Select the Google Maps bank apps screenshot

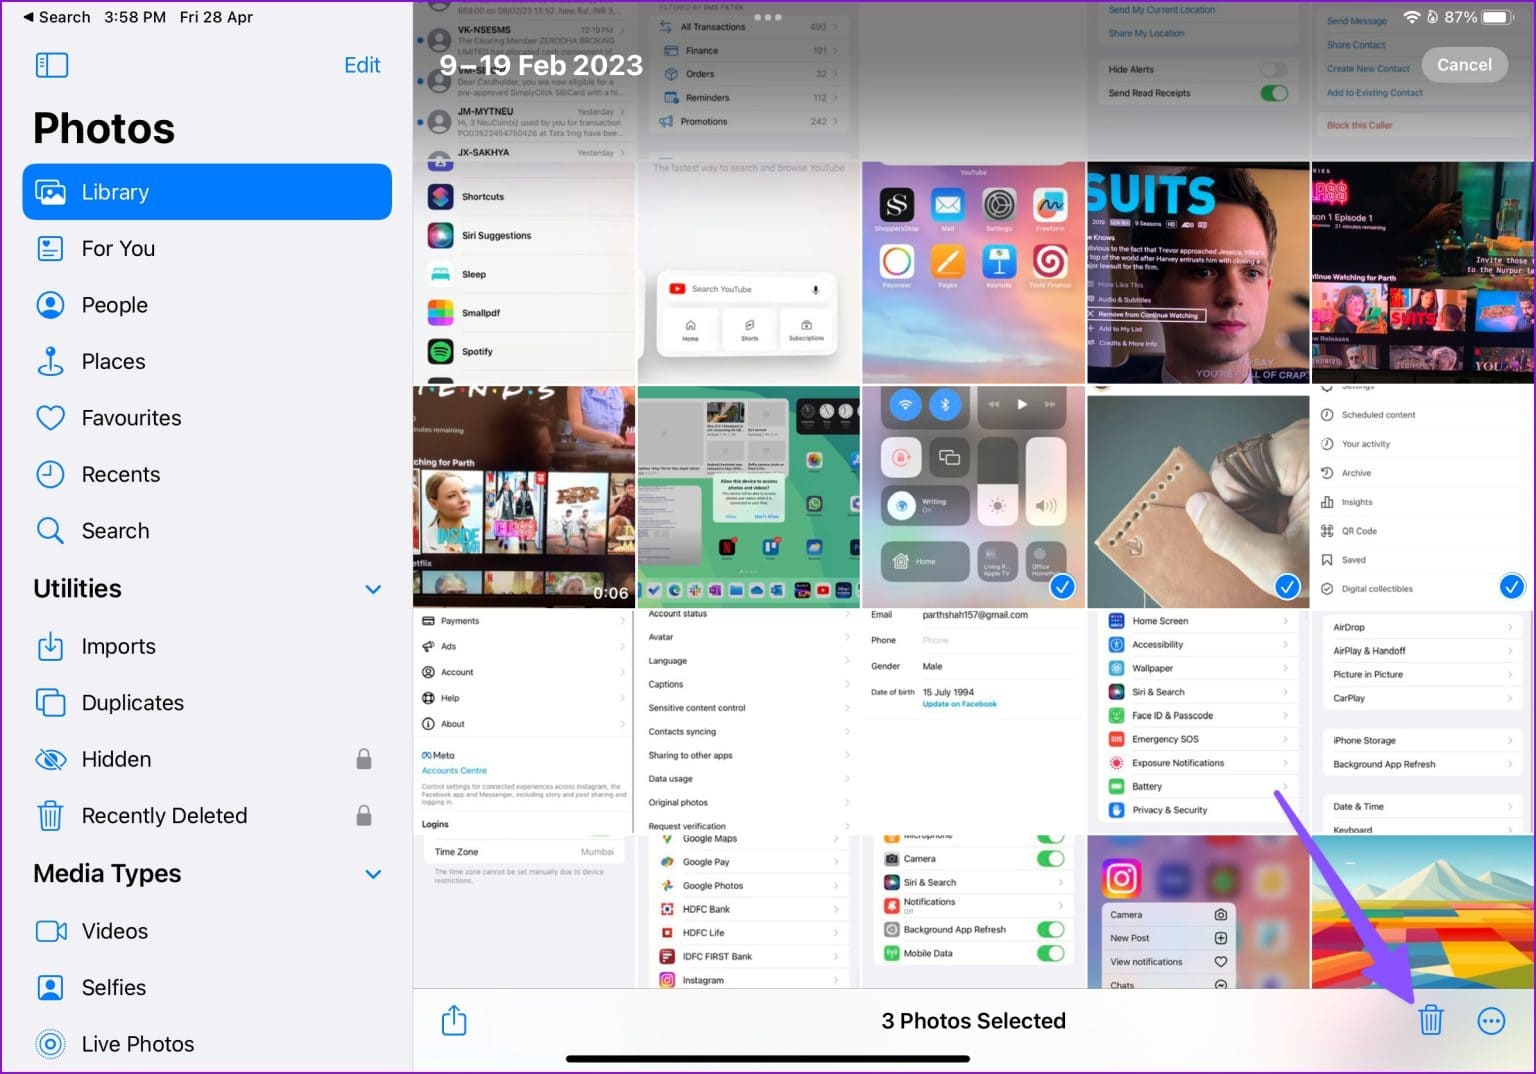749,911
